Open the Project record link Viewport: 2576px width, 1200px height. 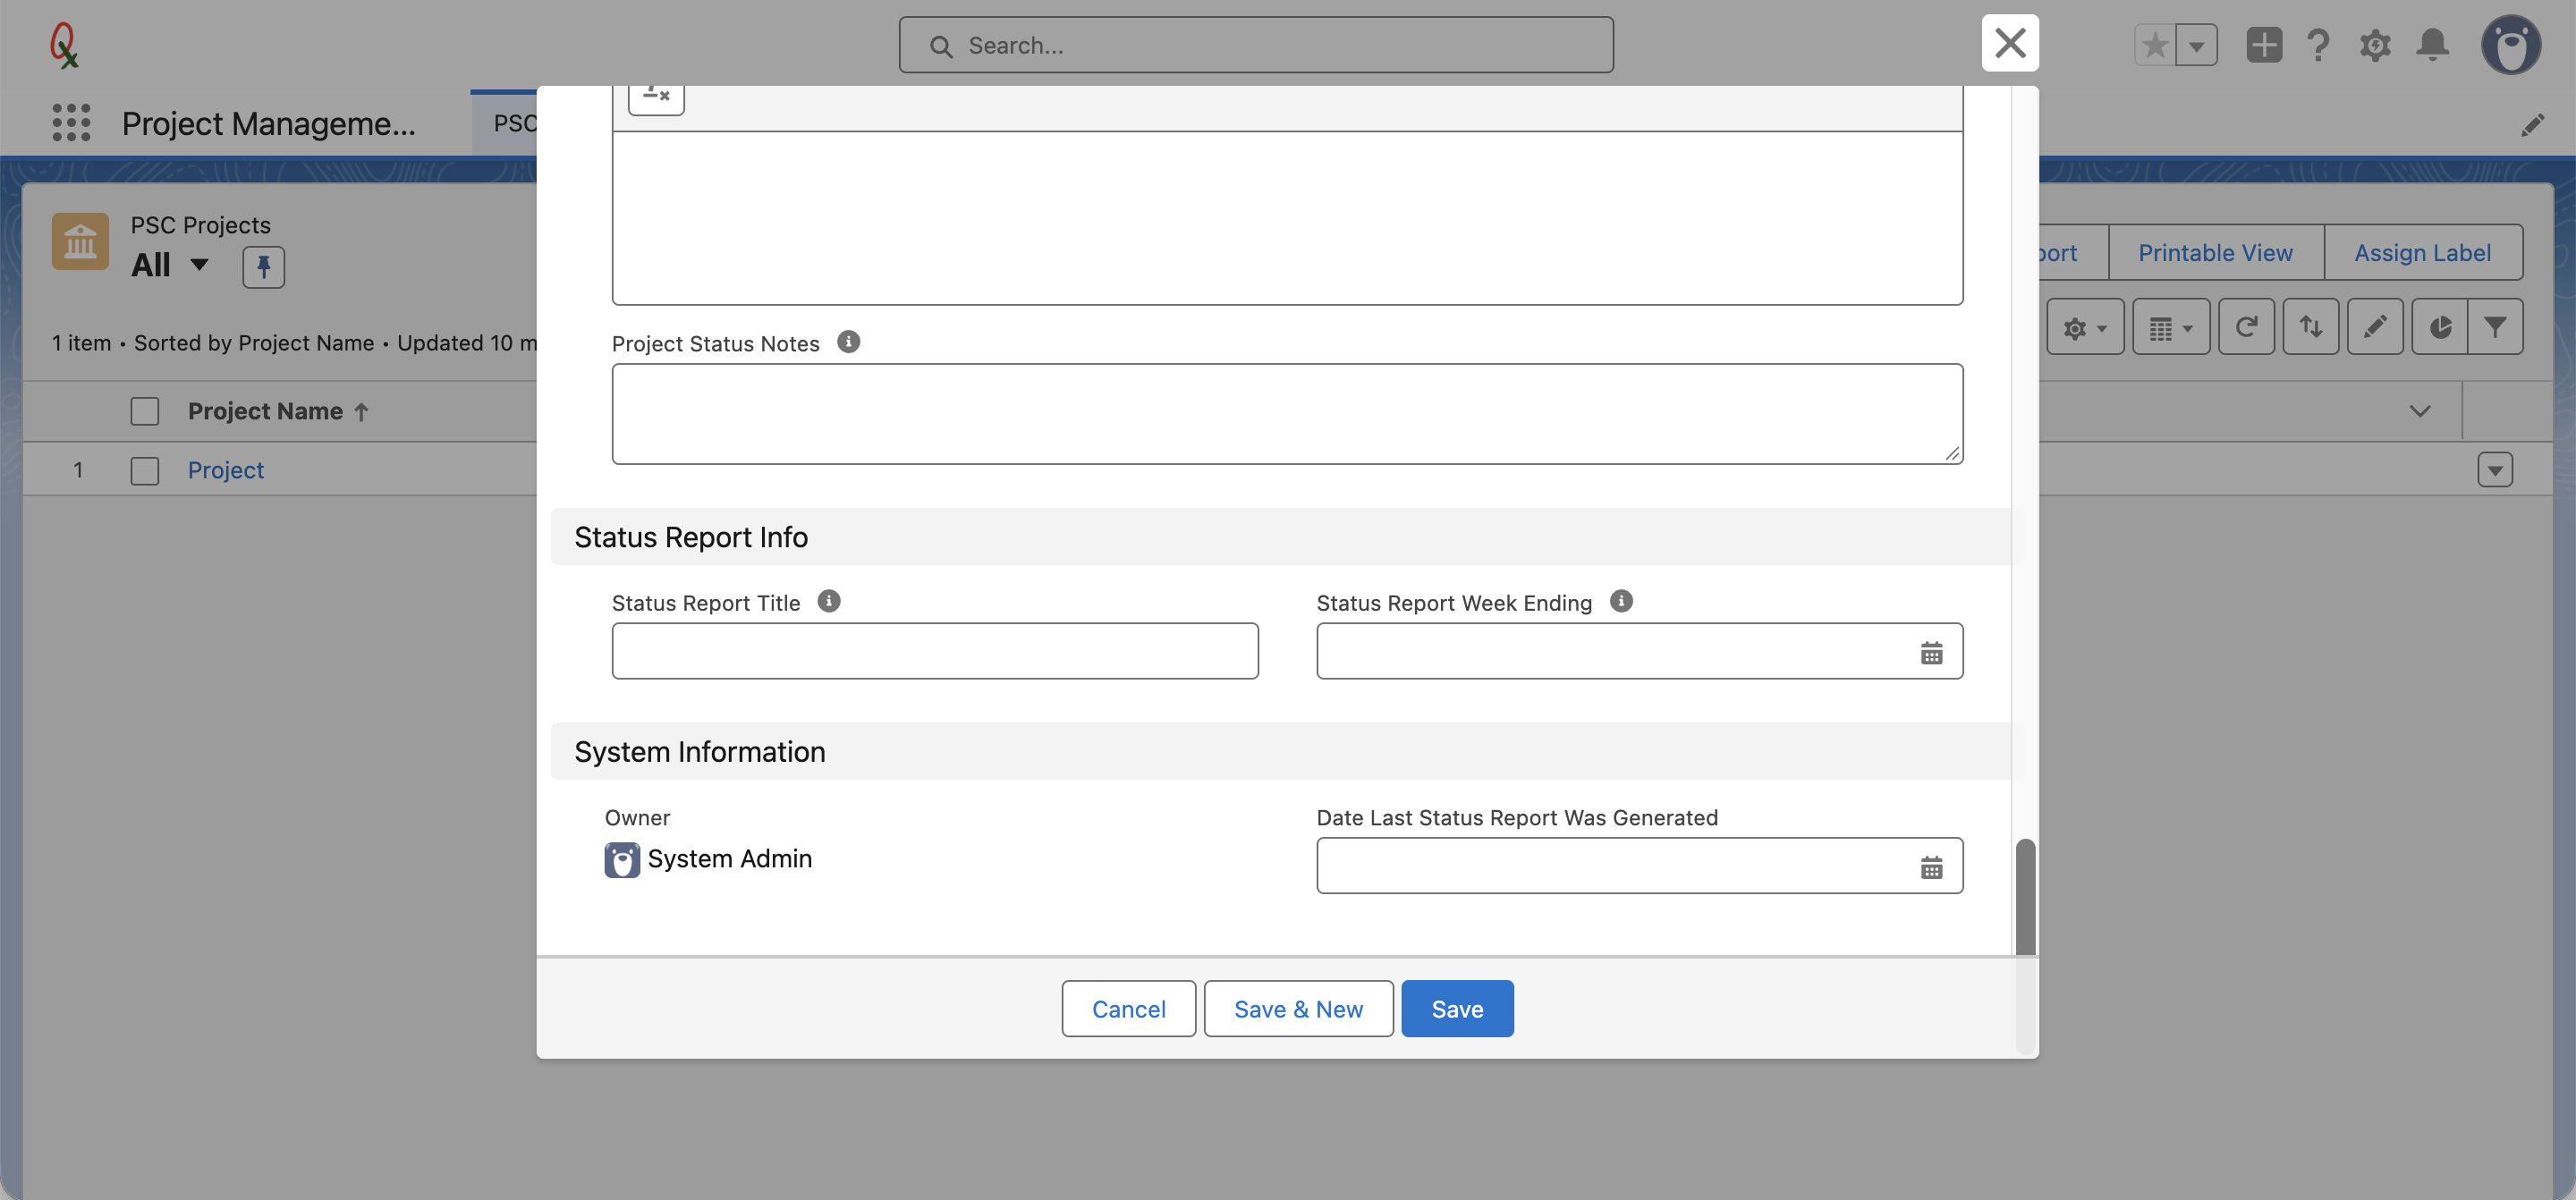tap(226, 470)
